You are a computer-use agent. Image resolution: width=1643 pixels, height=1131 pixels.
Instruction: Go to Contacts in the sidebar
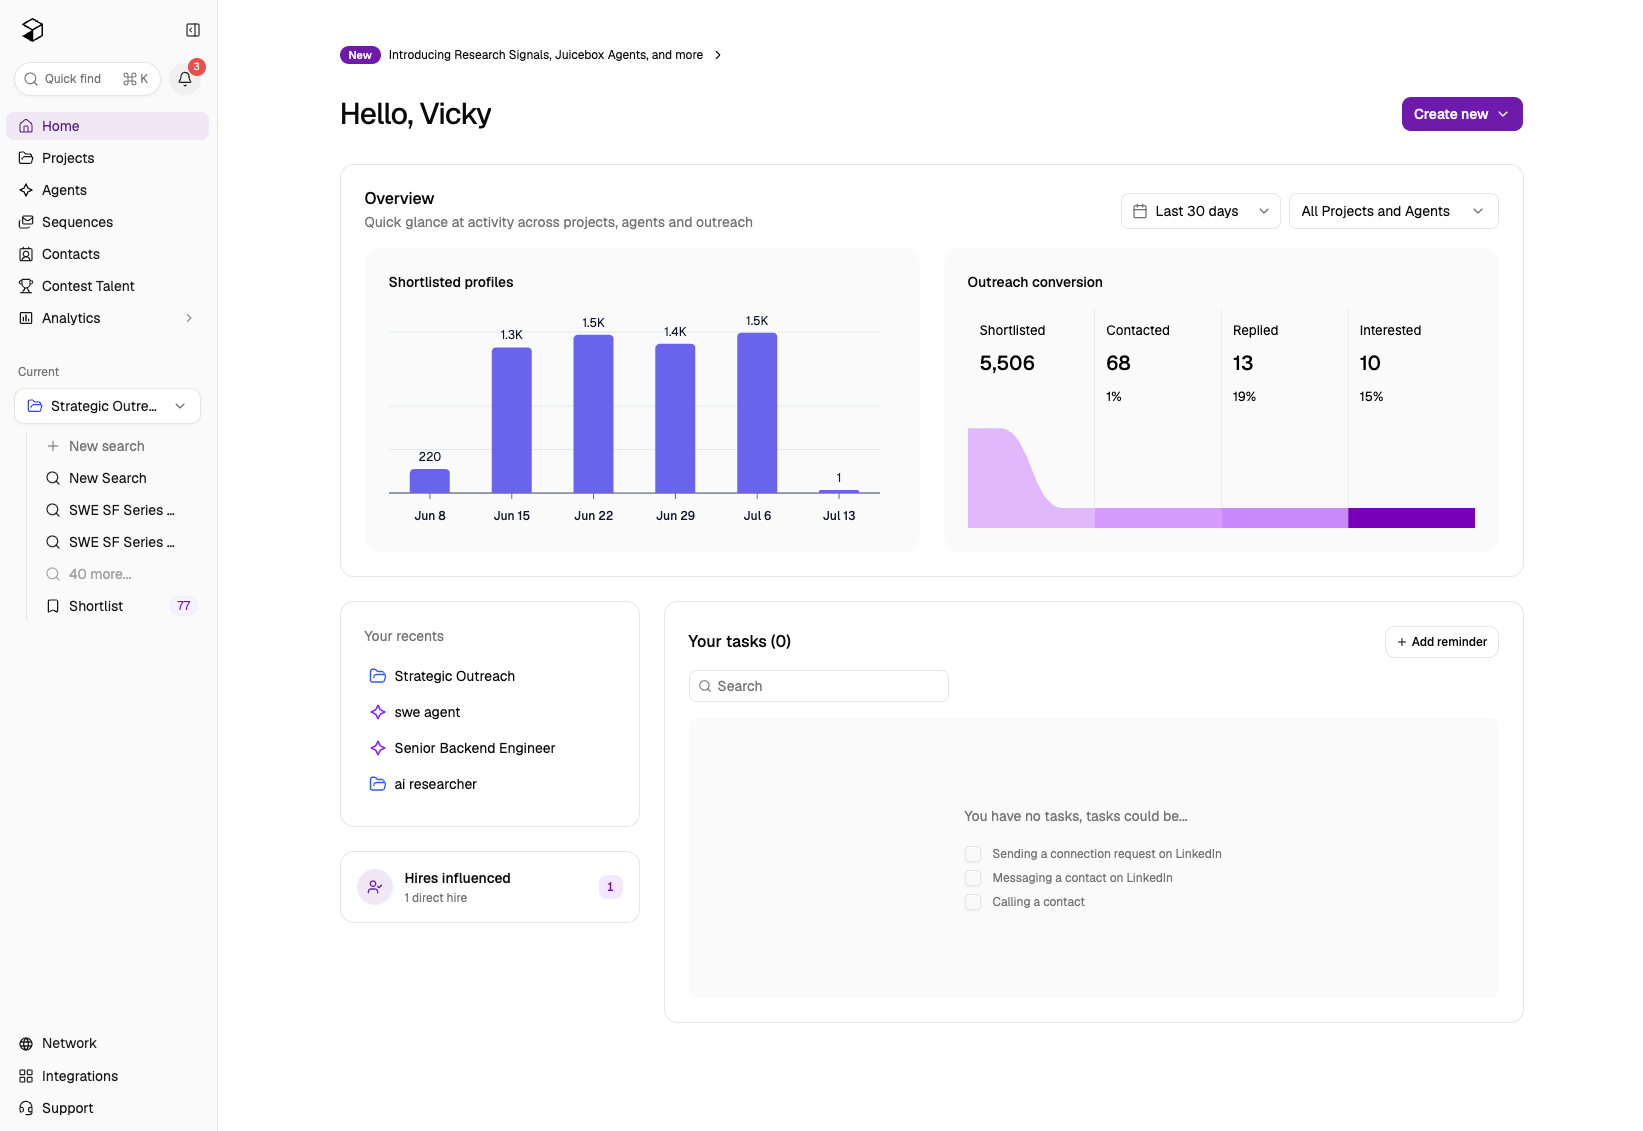click(x=107, y=254)
